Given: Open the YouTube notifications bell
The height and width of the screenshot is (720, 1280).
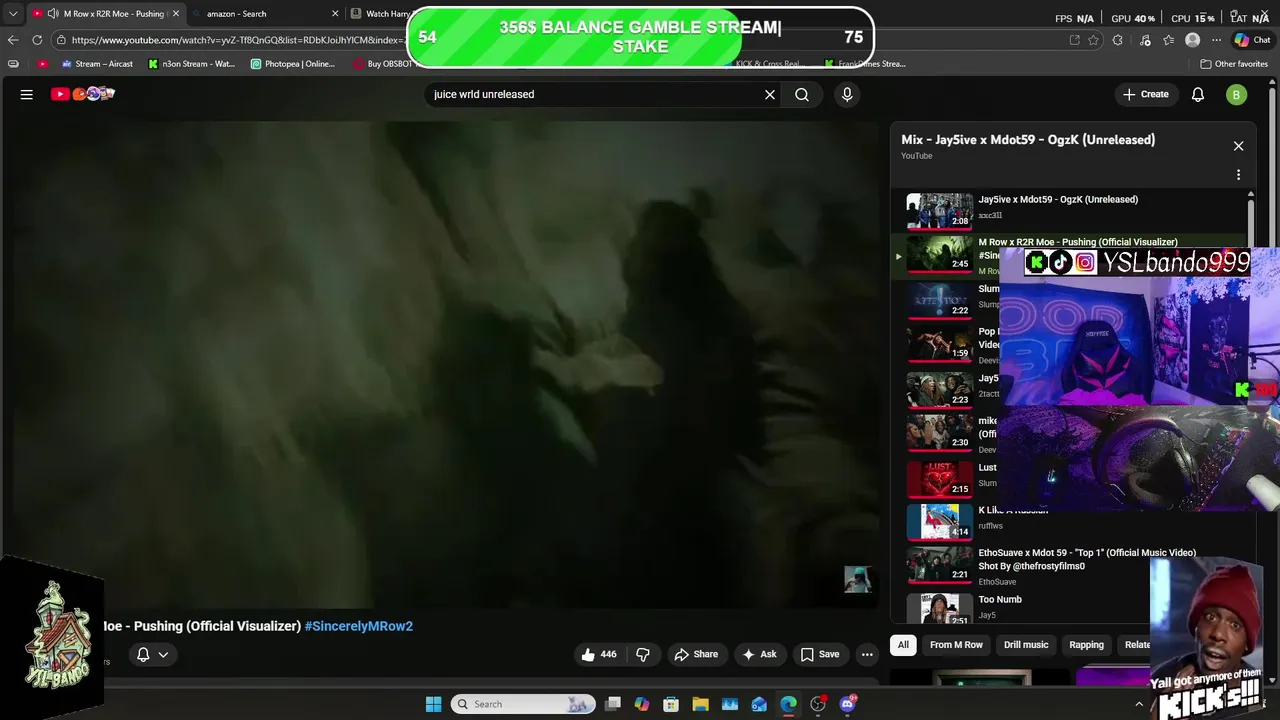Looking at the screenshot, I should pos(1198,94).
